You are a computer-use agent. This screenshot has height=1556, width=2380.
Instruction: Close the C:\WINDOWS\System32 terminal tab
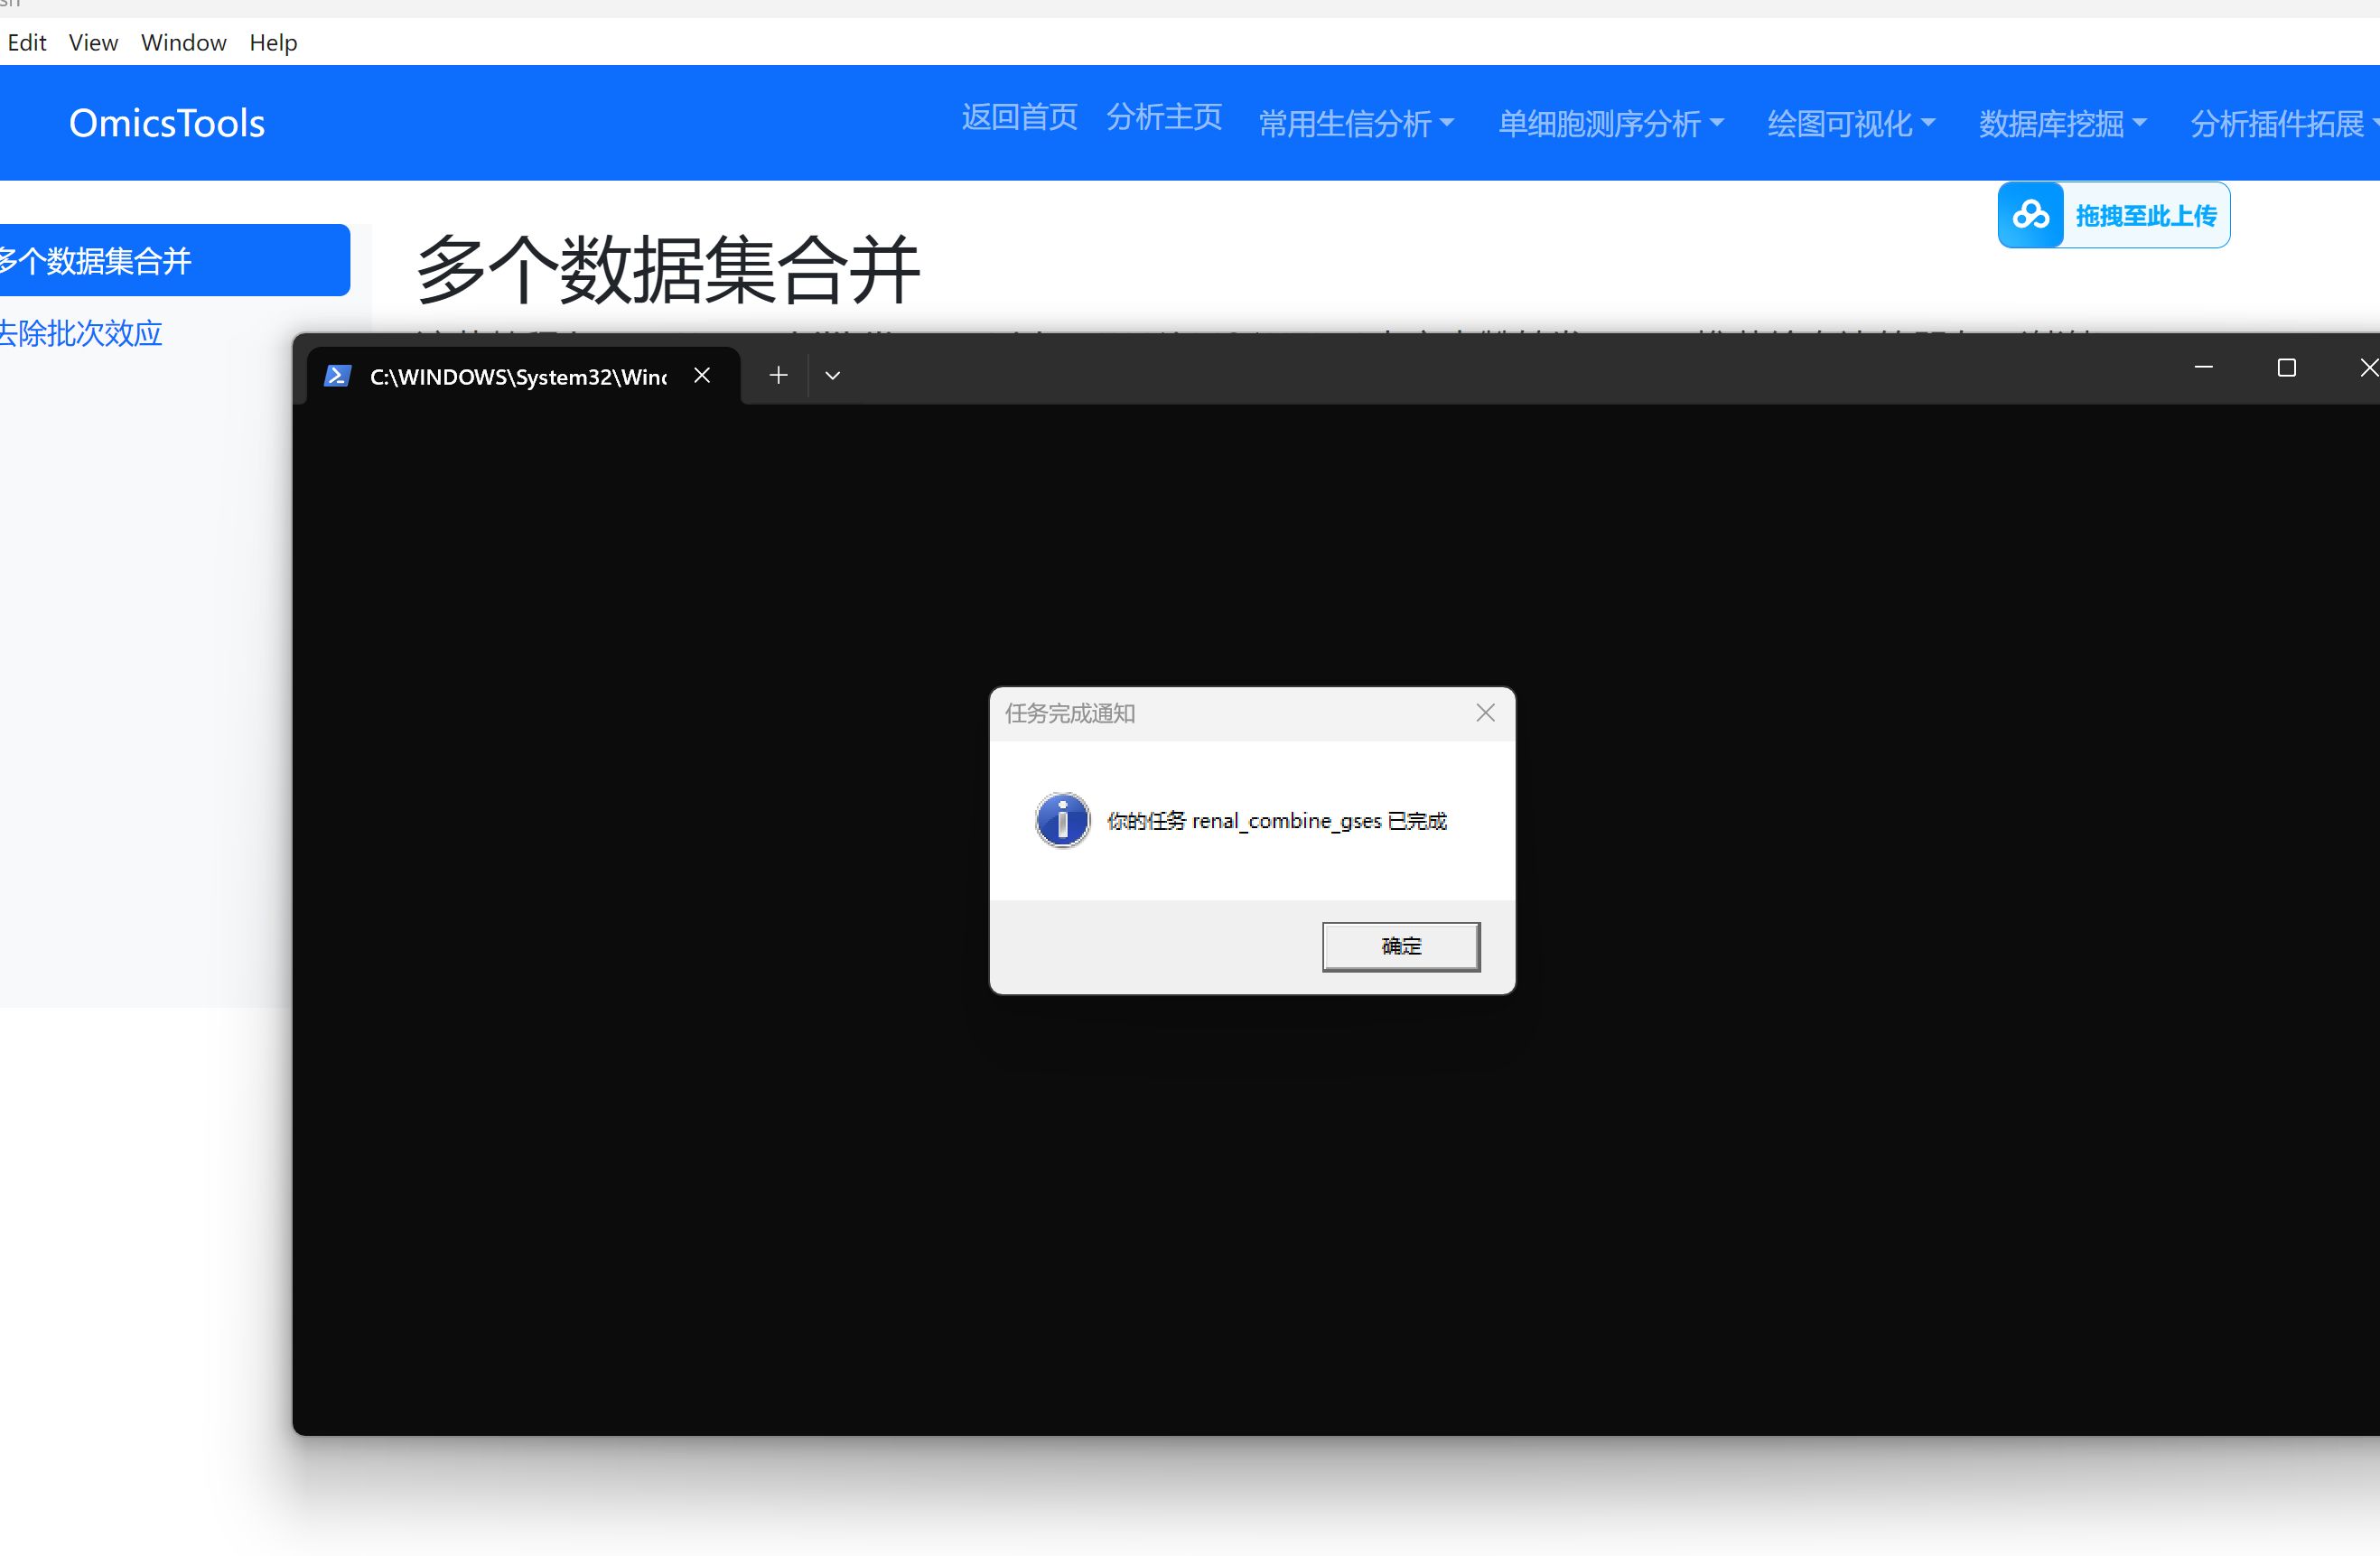(x=702, y=375)
